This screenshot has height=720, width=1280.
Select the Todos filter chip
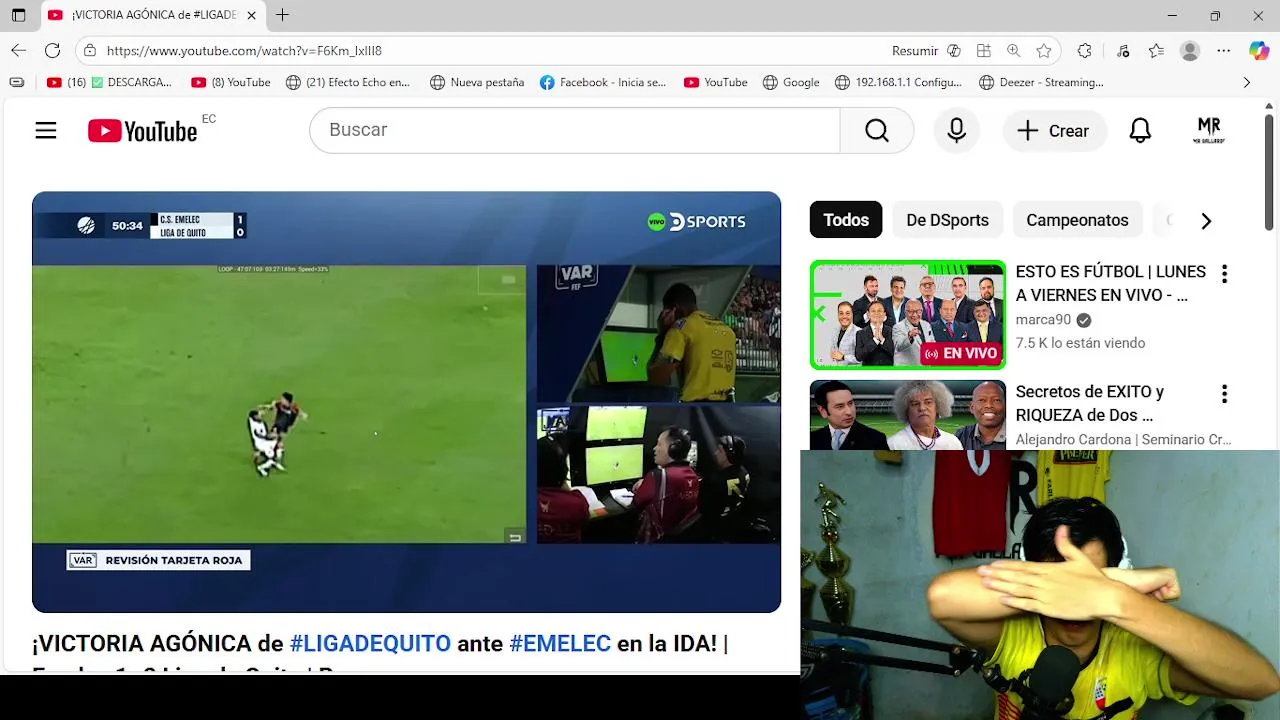click(x=846, y=220)
